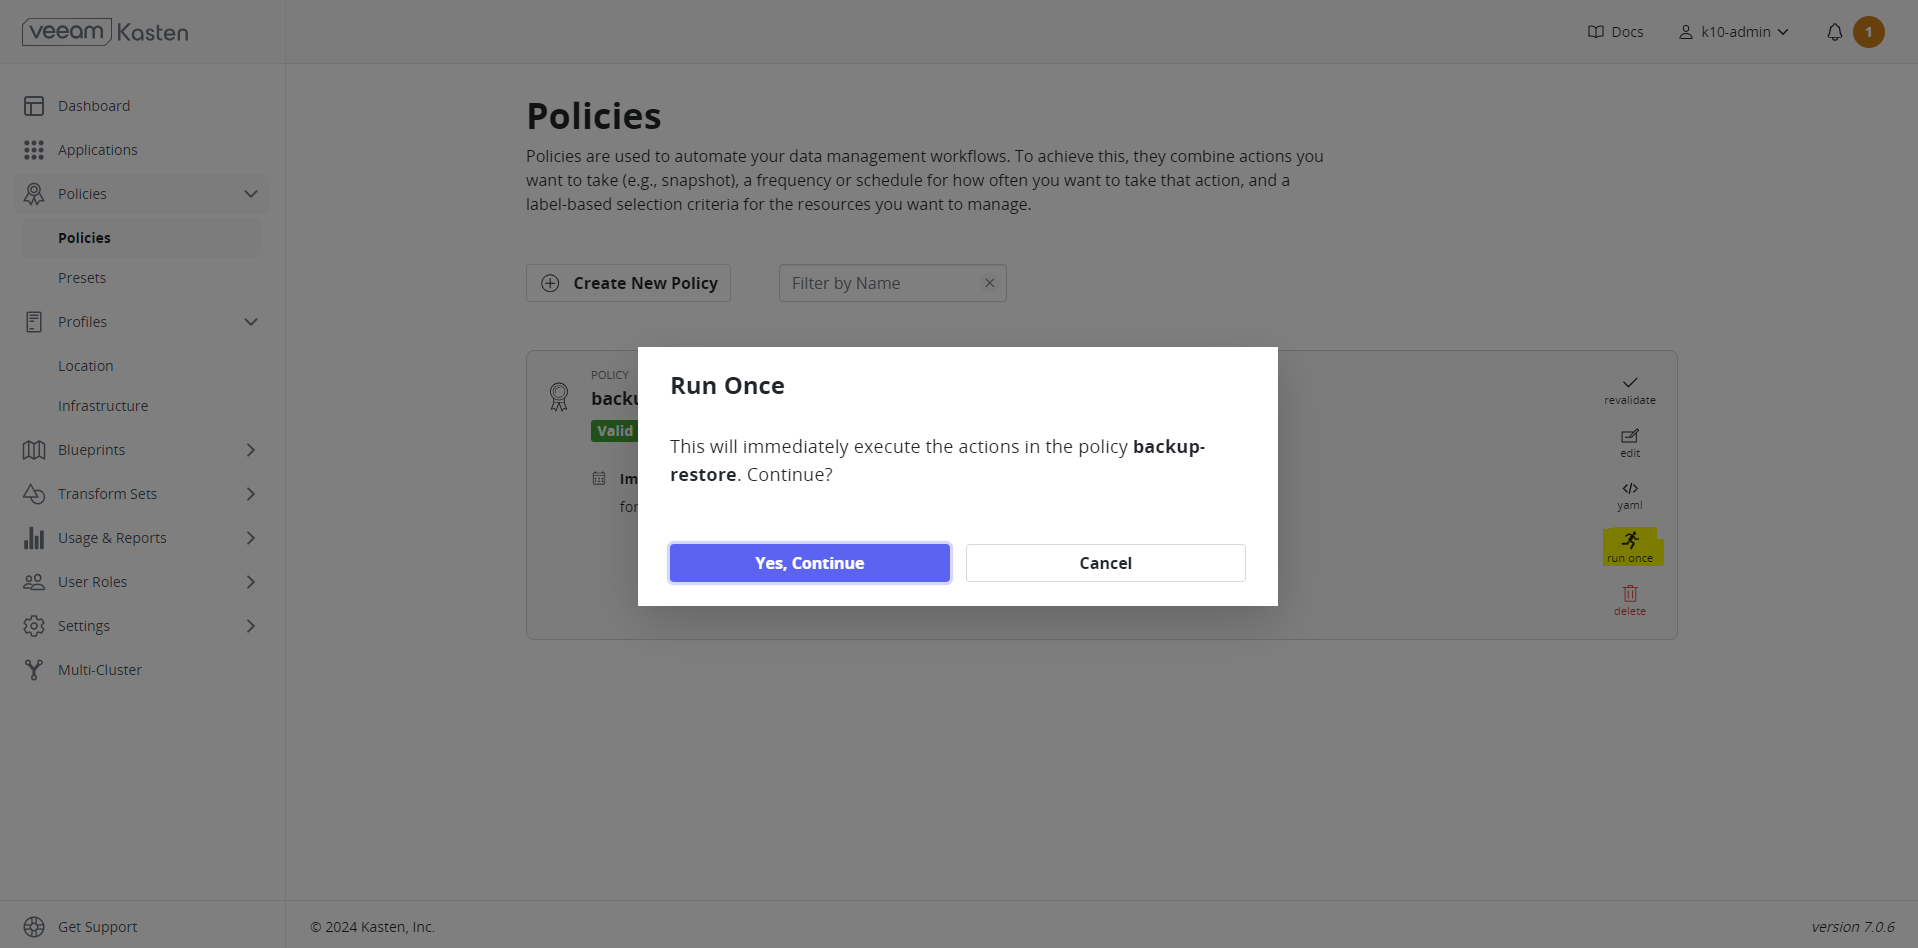Open the policy edit icon
The width and height of the screenshot is (1918, 948).
point(1630,436)
